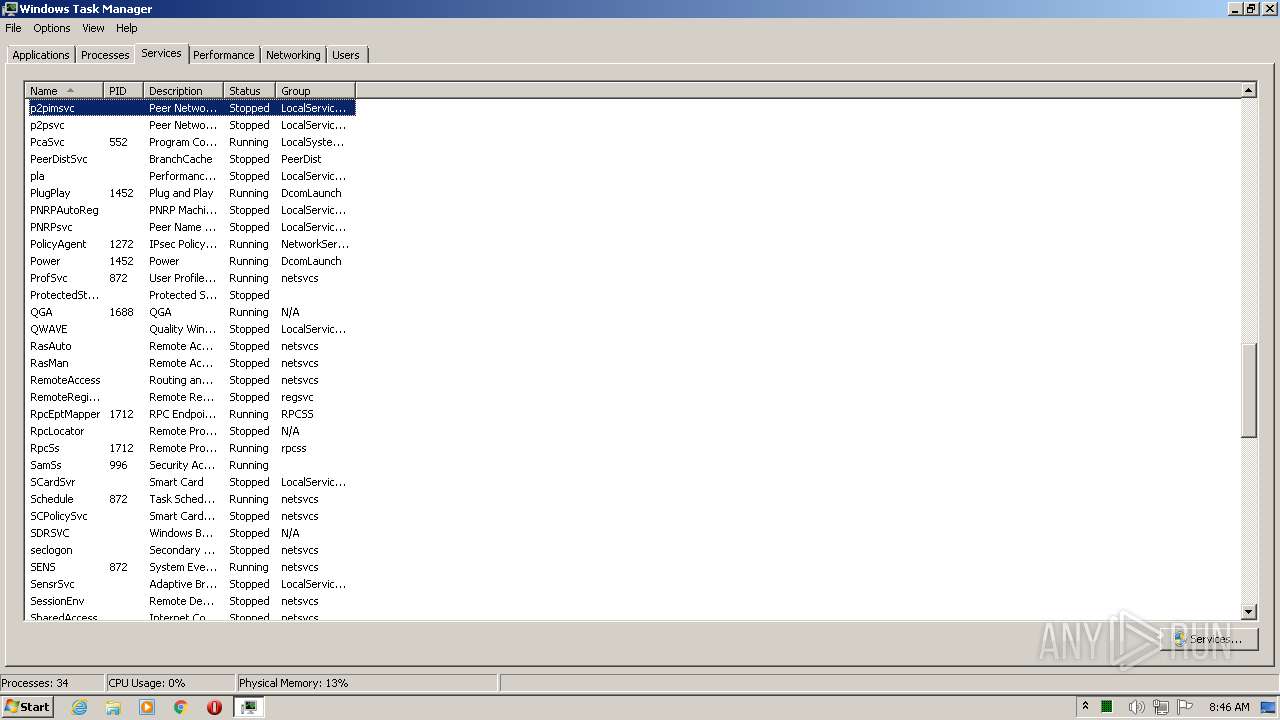This screenshot has height=720, width=1280.
Task: Select the RpcLocator service row
Action: (x=190, y=431)
